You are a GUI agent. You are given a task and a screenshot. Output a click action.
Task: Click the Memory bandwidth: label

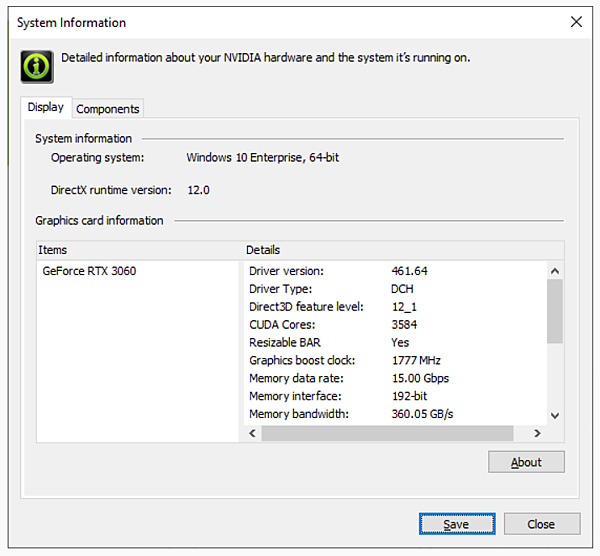click(x=299, y=414)
